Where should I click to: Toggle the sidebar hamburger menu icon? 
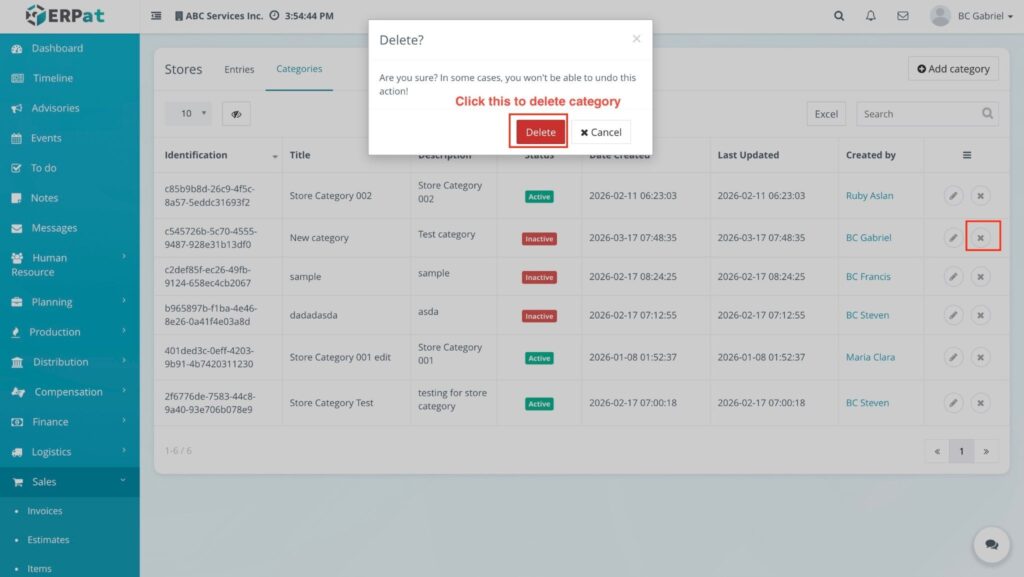point(156,16)
